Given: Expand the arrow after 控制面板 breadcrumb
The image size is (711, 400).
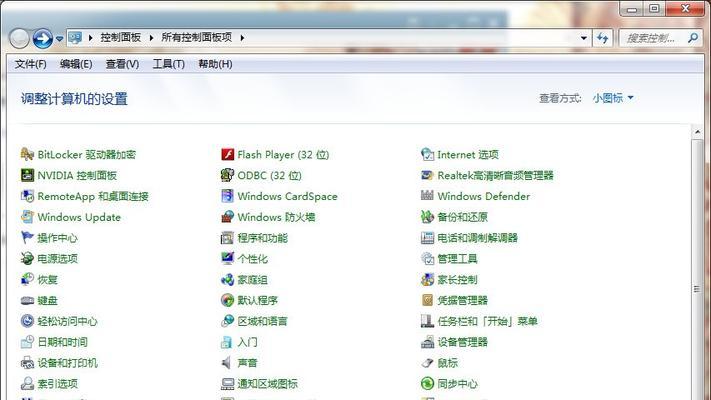Looking at the screenshot, I should [x=151, y=38].
